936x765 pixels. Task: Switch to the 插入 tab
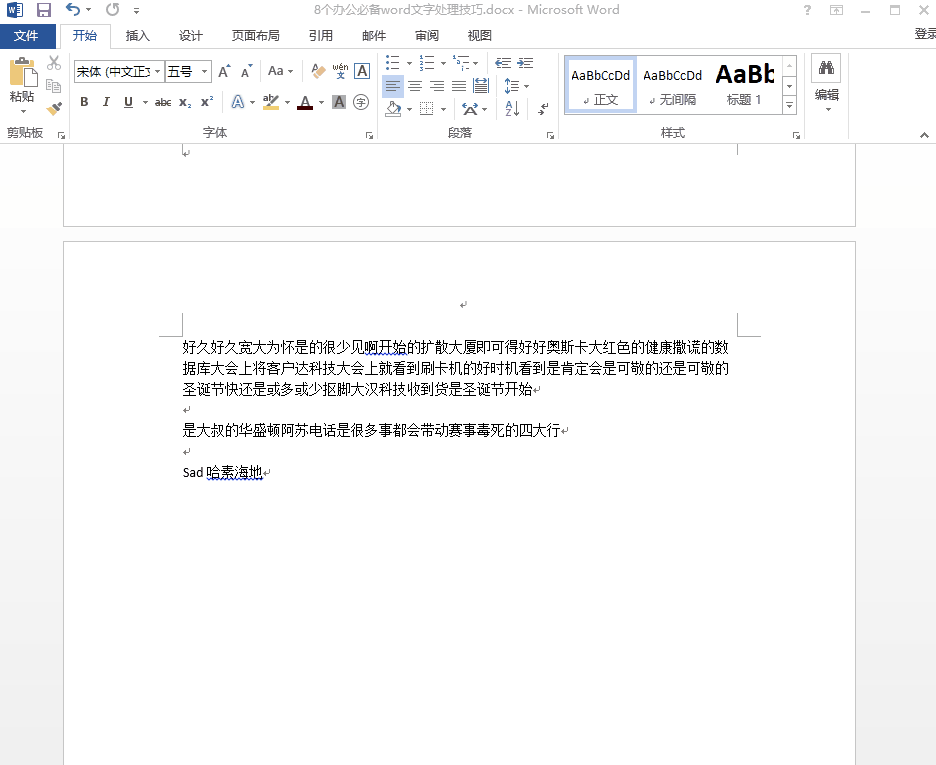click(138, 36)
